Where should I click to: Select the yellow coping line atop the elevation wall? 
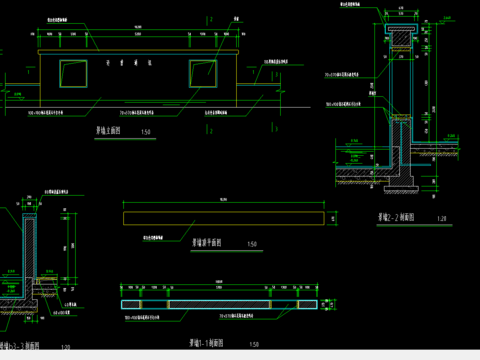point(138,52)
